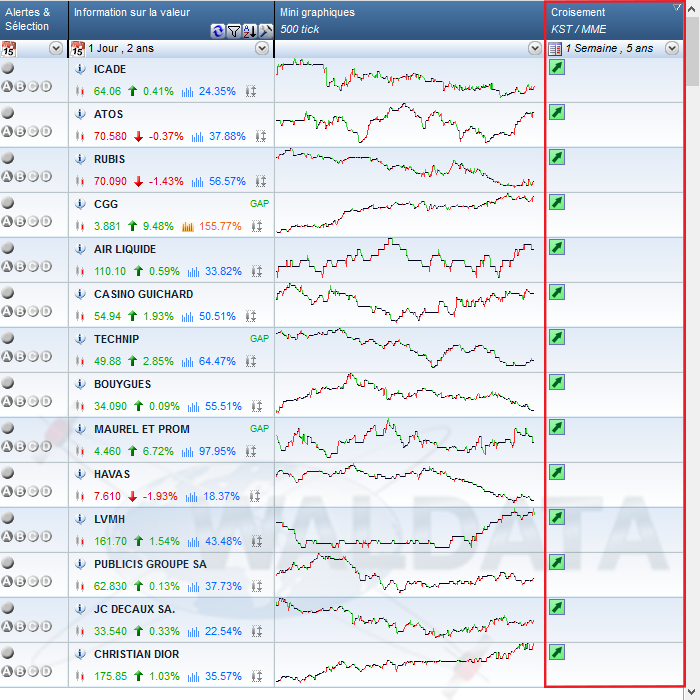
Task: Click the green crossing arrow for CHRISTIAN DIOR
Action: 557,652
